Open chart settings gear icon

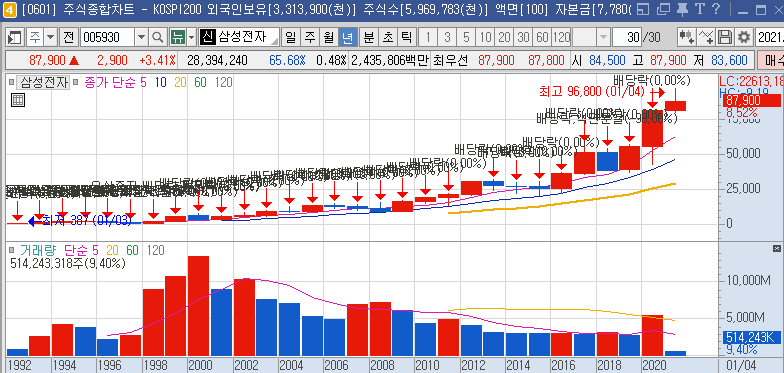pyautogui.click(x=744, y=36)
